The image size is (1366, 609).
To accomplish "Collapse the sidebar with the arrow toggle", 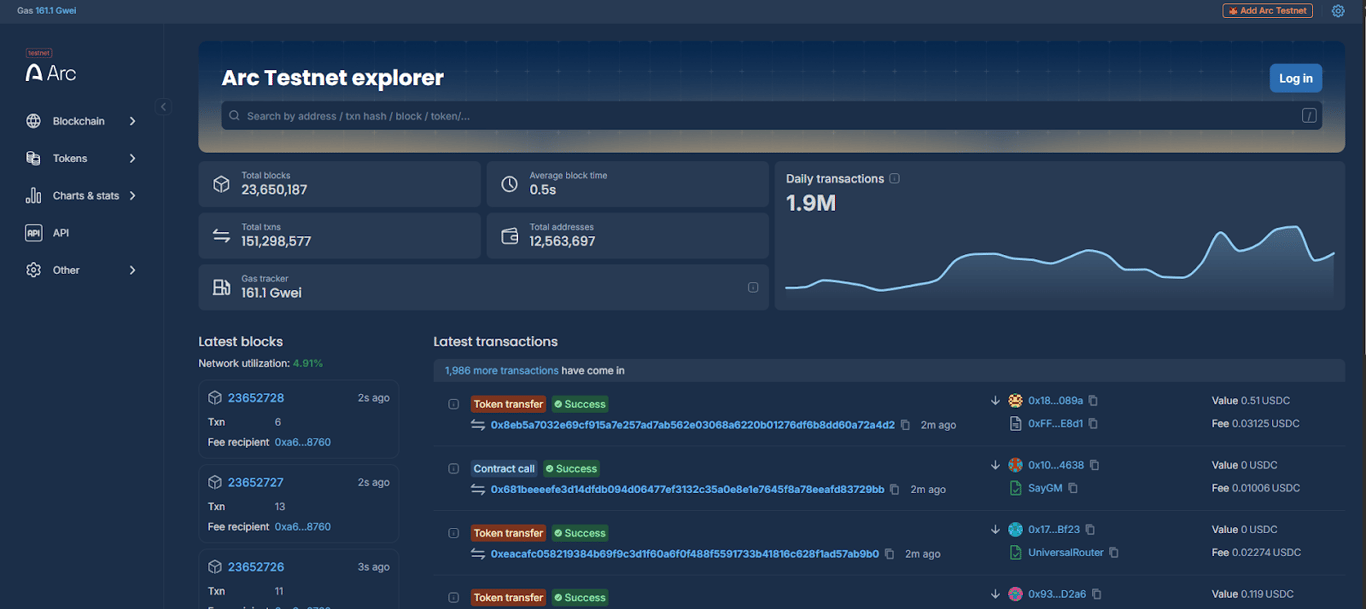I will point(164,107).
